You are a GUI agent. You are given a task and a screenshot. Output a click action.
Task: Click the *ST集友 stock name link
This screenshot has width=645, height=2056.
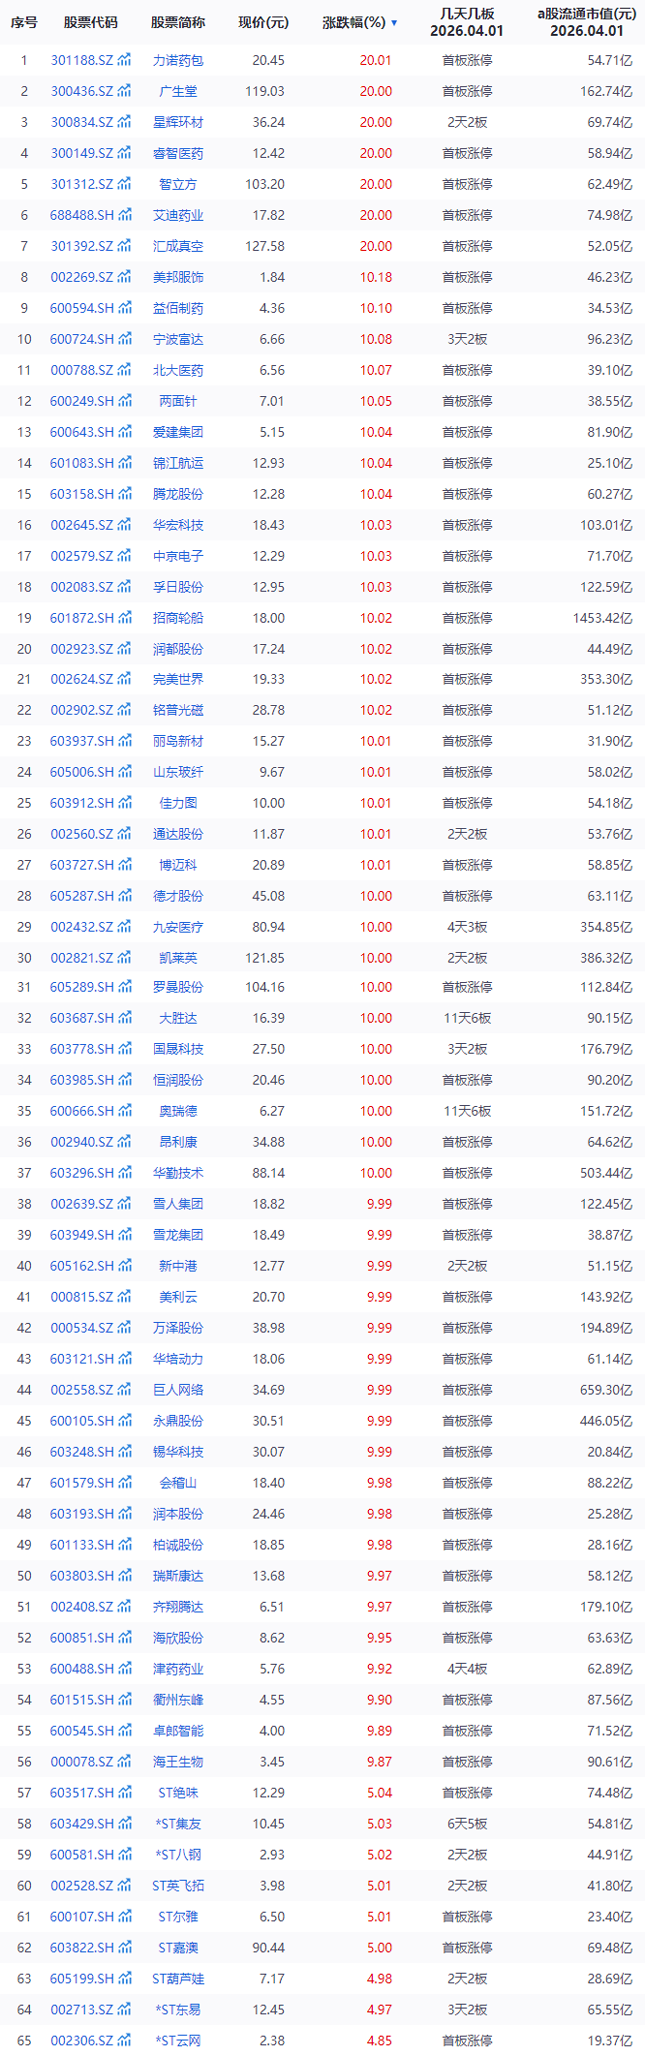pyautogui.click(x=178, y=1824)
